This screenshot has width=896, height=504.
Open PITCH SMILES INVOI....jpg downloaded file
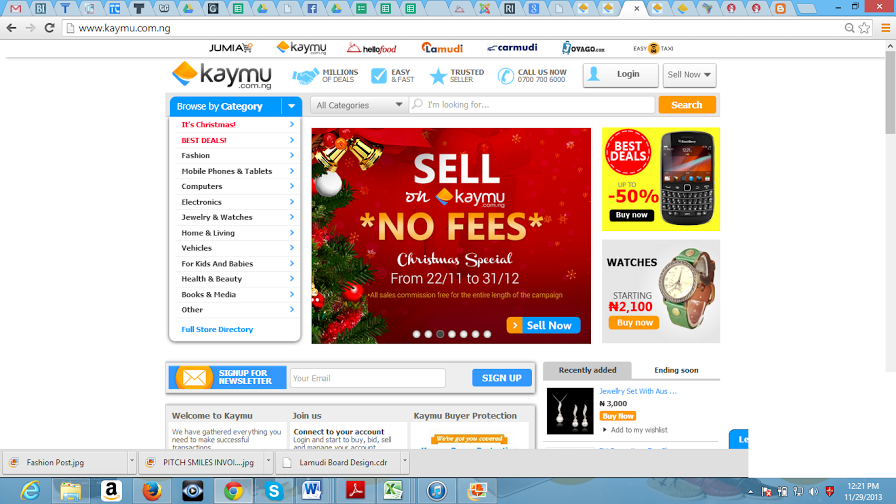[x=203, y=462]
